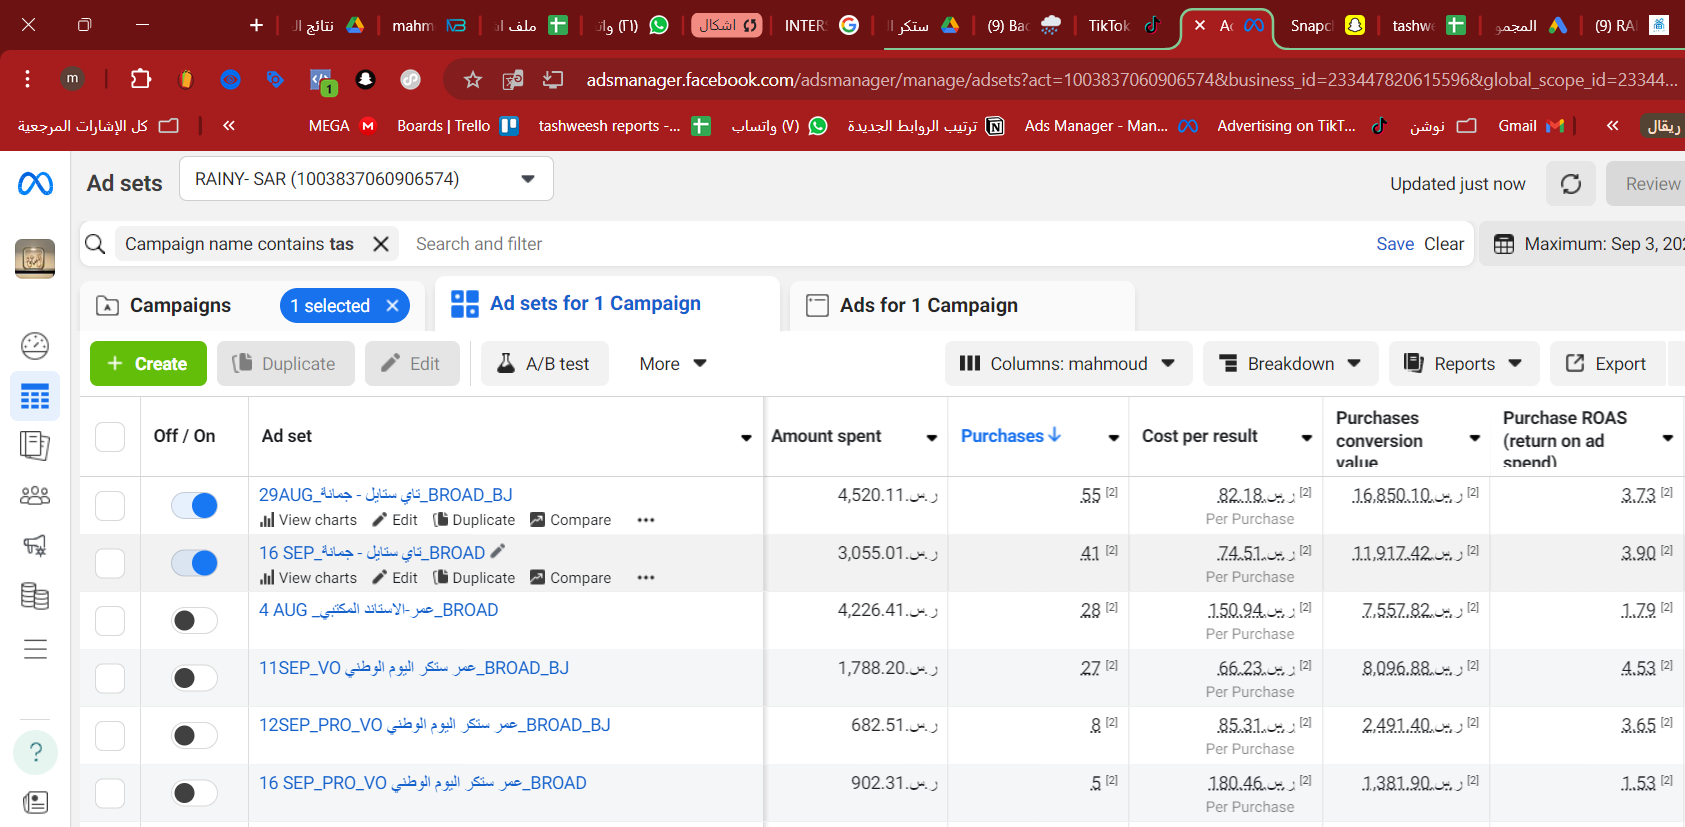Viewport: 1685px width, 827px height.
Task: Check the select-all checkbox in table header
Action: tap(110, 437)
